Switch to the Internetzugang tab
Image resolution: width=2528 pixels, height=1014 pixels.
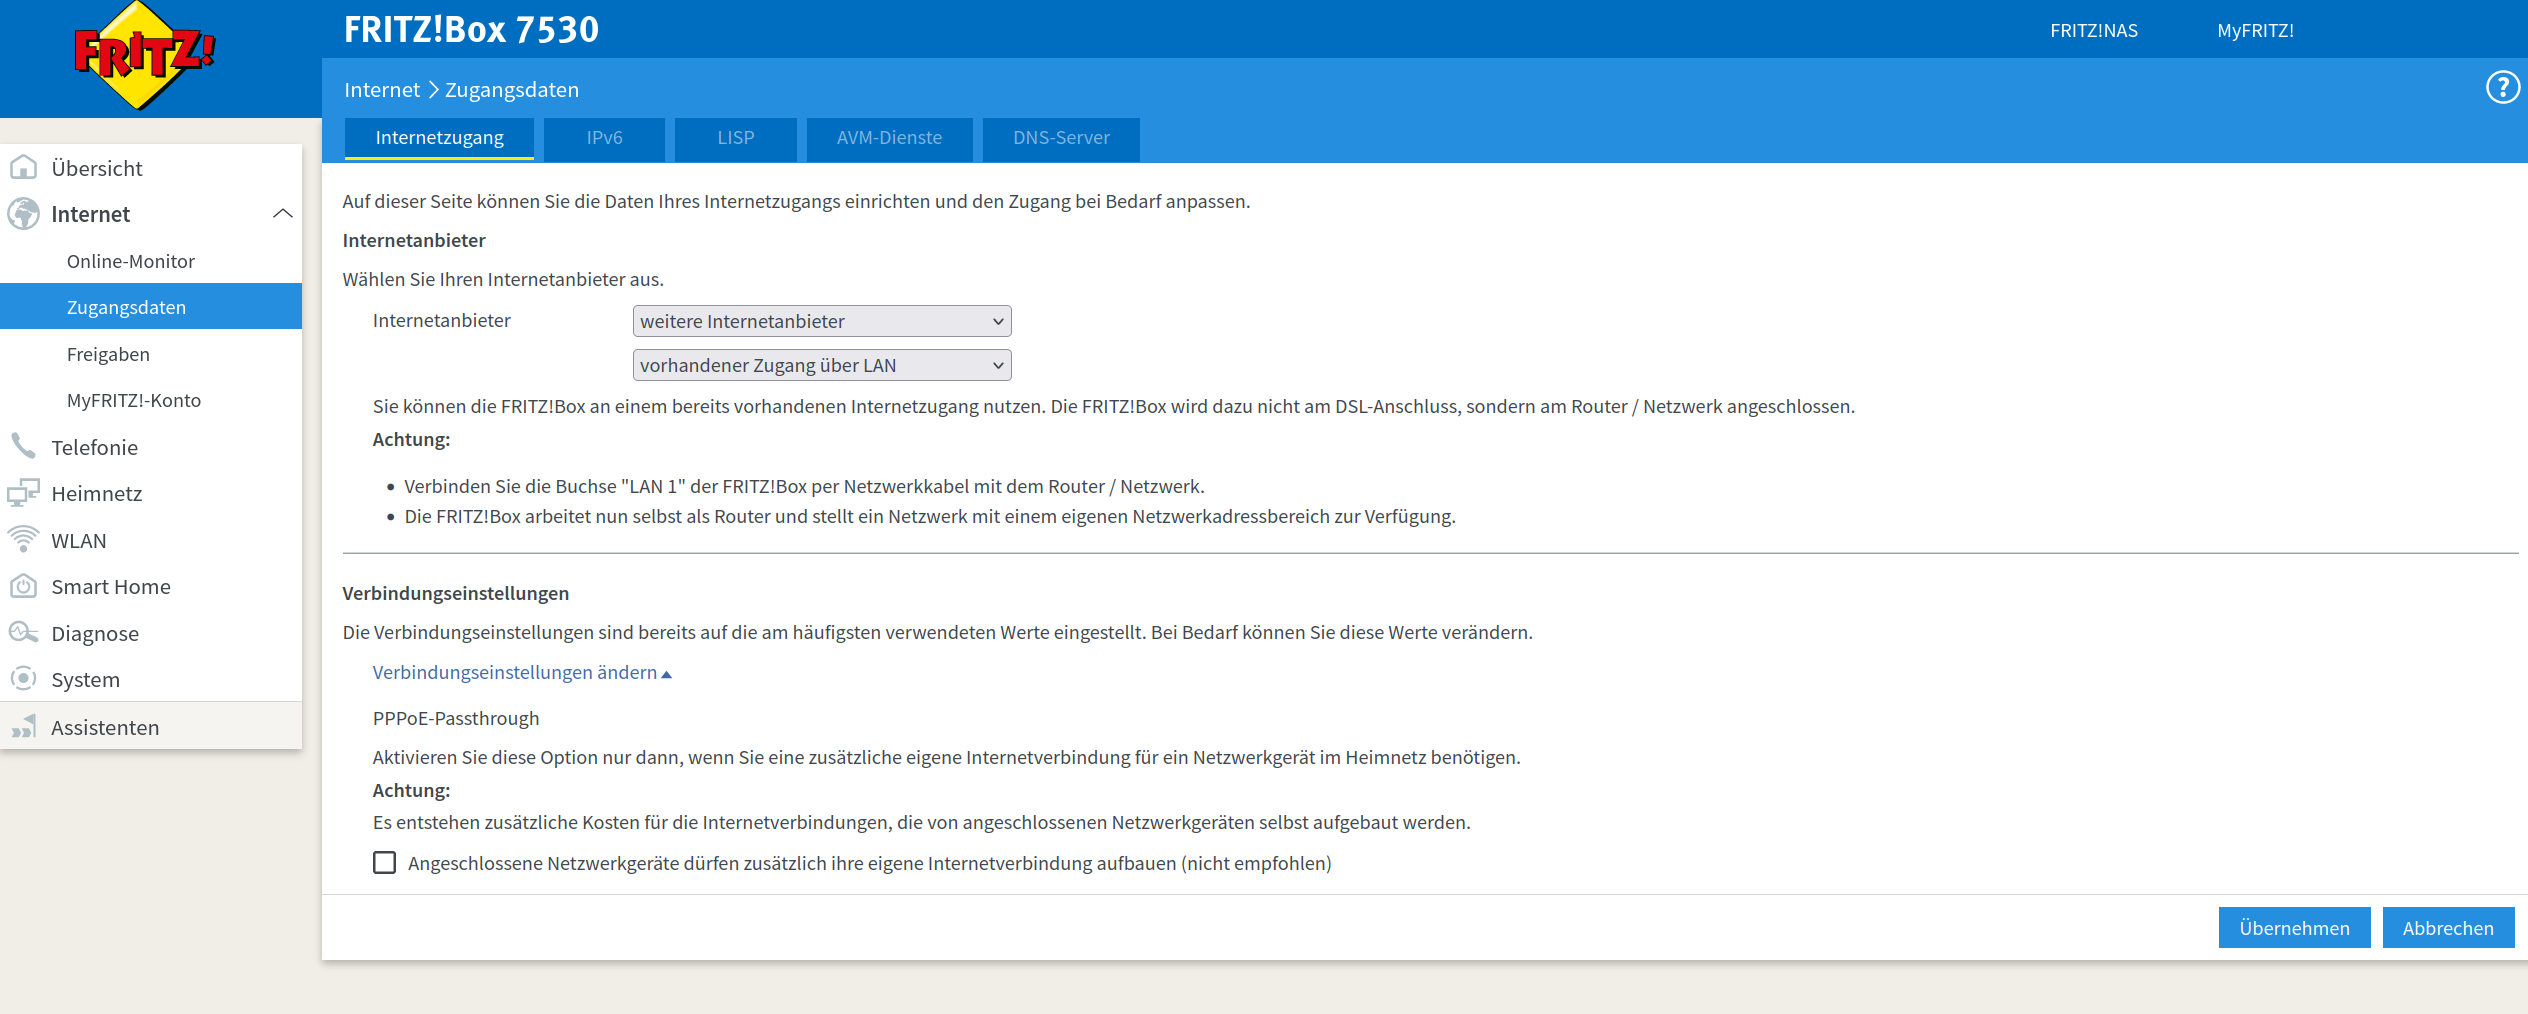click(439, 138)
